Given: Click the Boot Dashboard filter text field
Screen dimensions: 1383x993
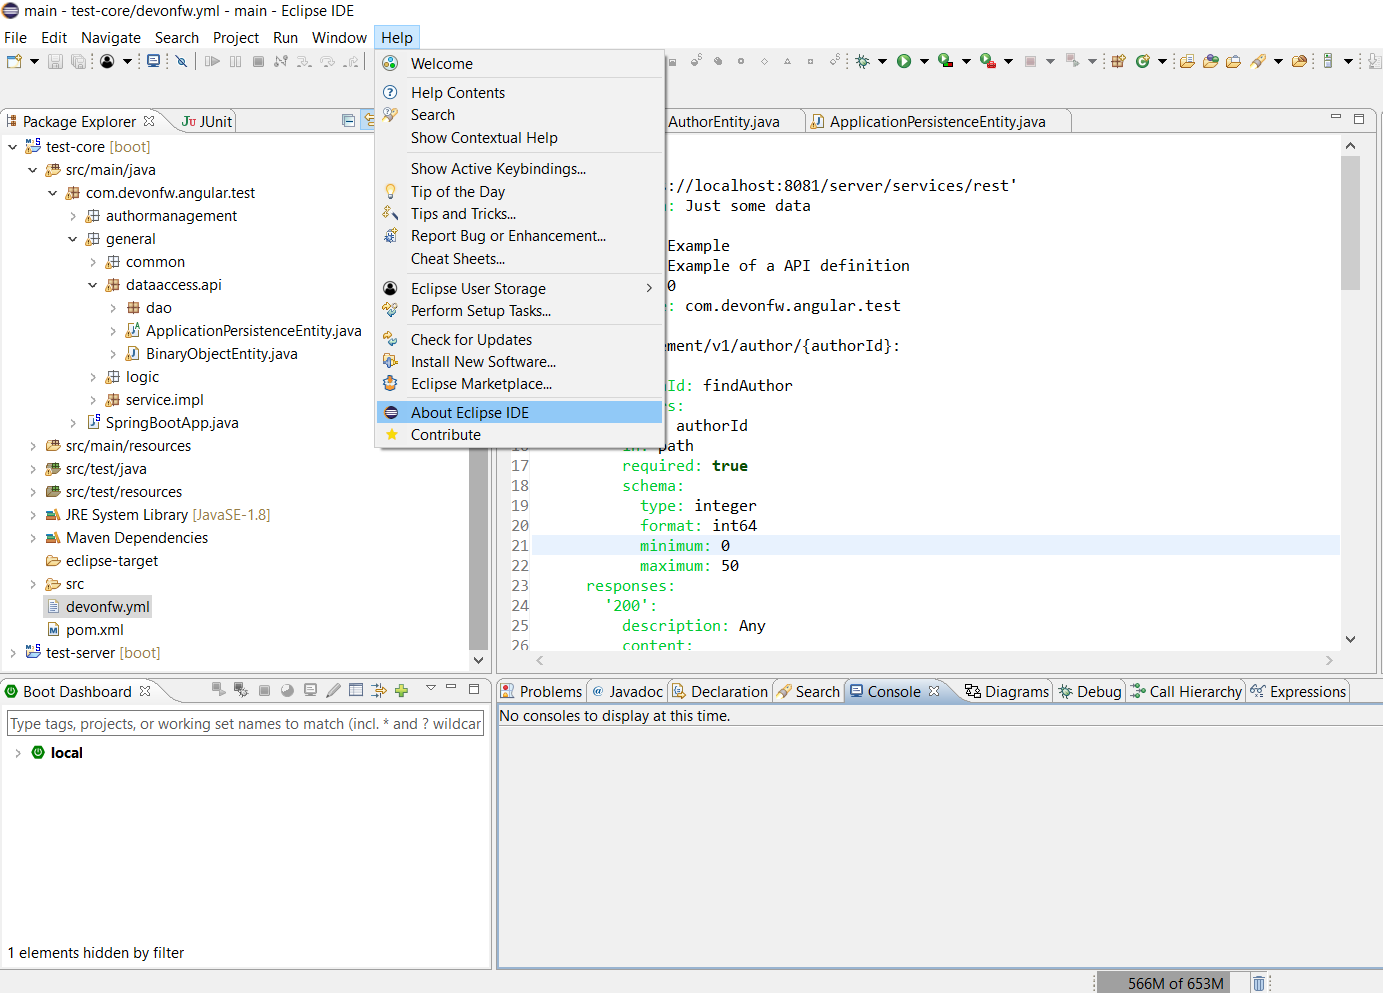Looking at the screenshot, I should [245, 724].
